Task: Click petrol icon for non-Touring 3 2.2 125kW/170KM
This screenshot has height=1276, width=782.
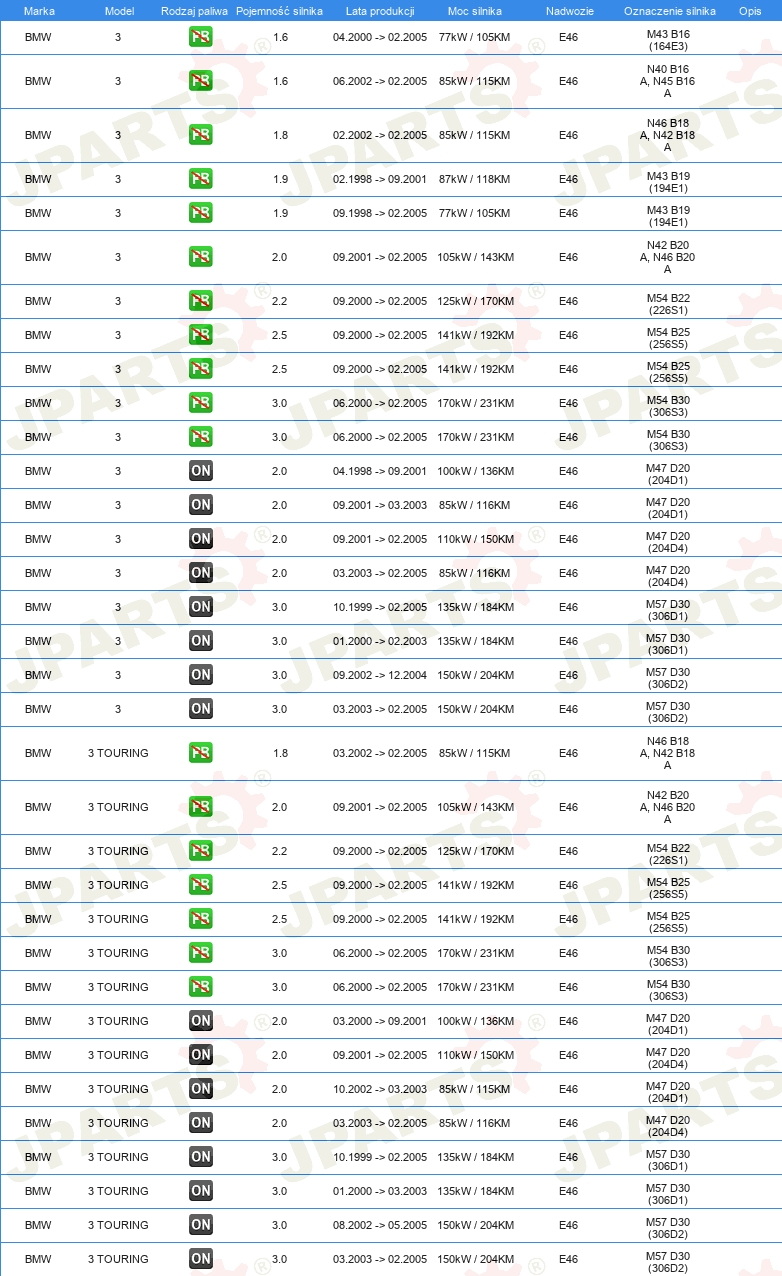Action: [x=201, y=301]
